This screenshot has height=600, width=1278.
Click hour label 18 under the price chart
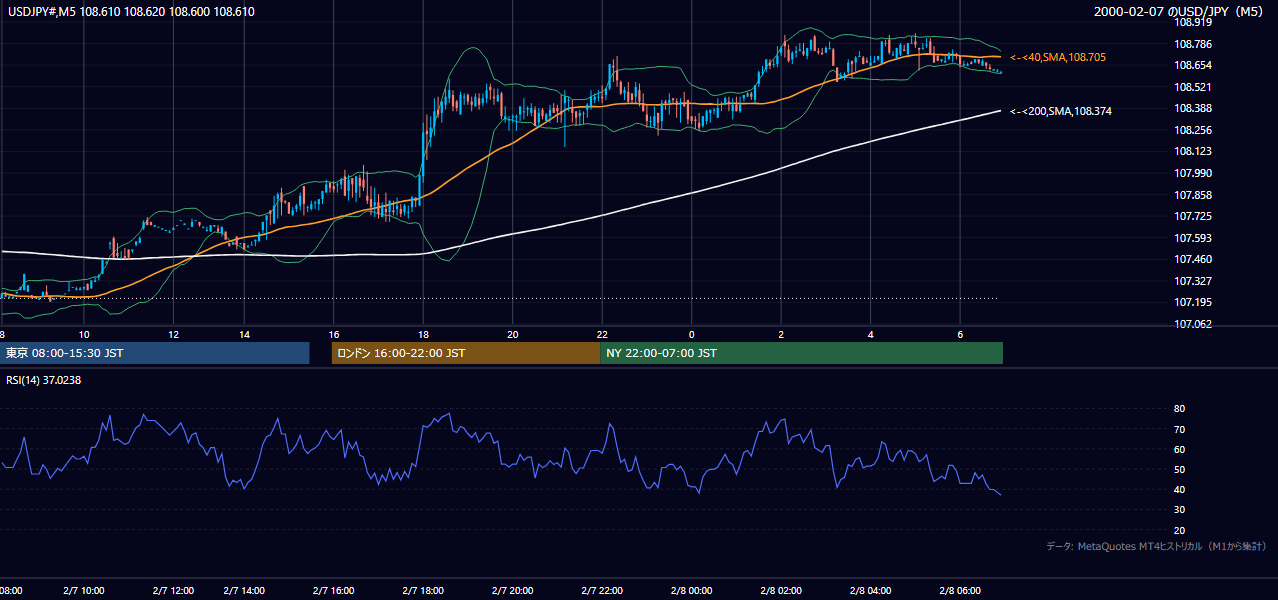[423, 335]
